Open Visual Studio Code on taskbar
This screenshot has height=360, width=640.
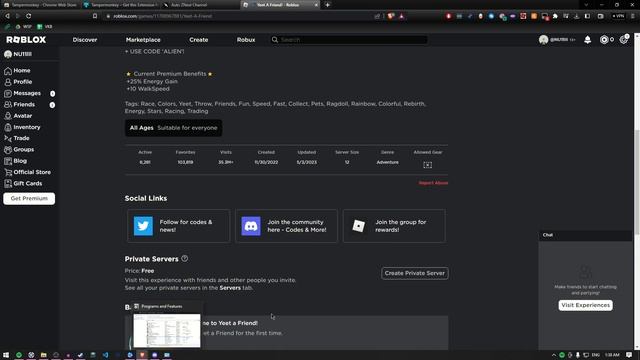[105, 355]
